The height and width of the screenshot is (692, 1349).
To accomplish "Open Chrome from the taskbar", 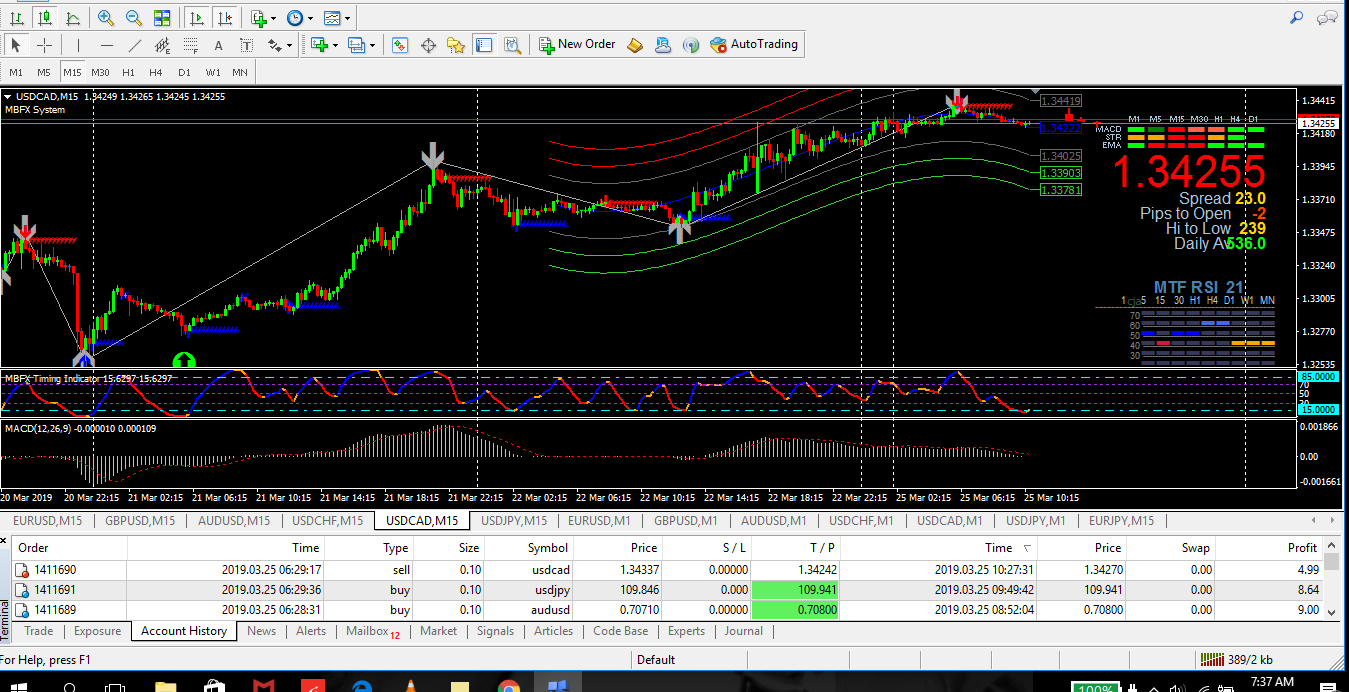I will [x=508, y=685].
